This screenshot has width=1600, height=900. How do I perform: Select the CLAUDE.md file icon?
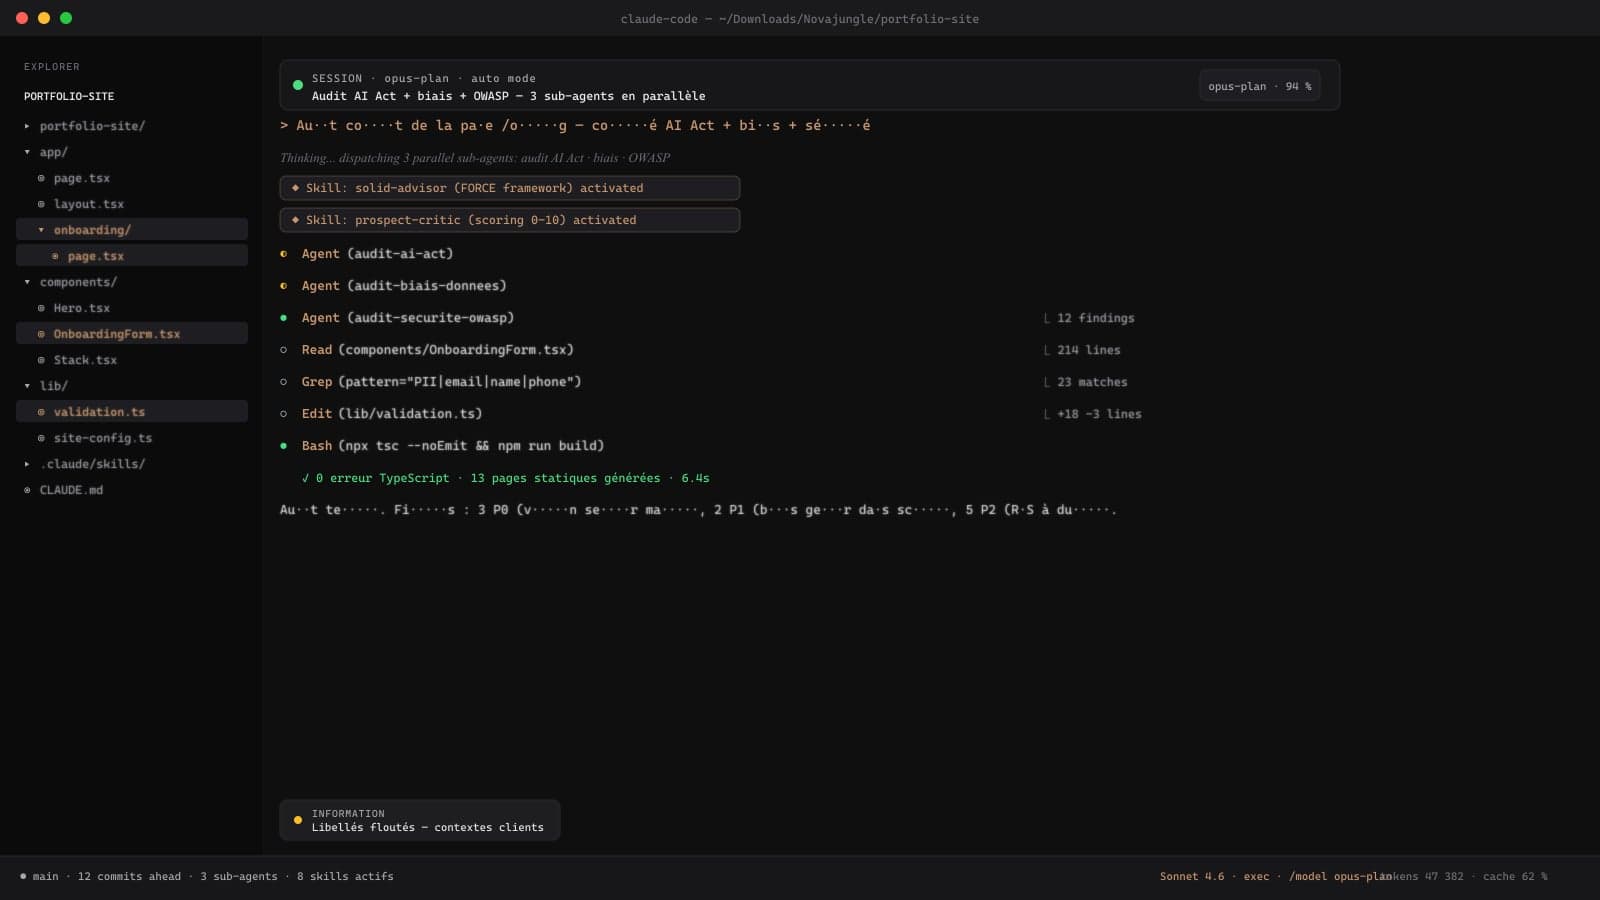(x=26, y=490)
